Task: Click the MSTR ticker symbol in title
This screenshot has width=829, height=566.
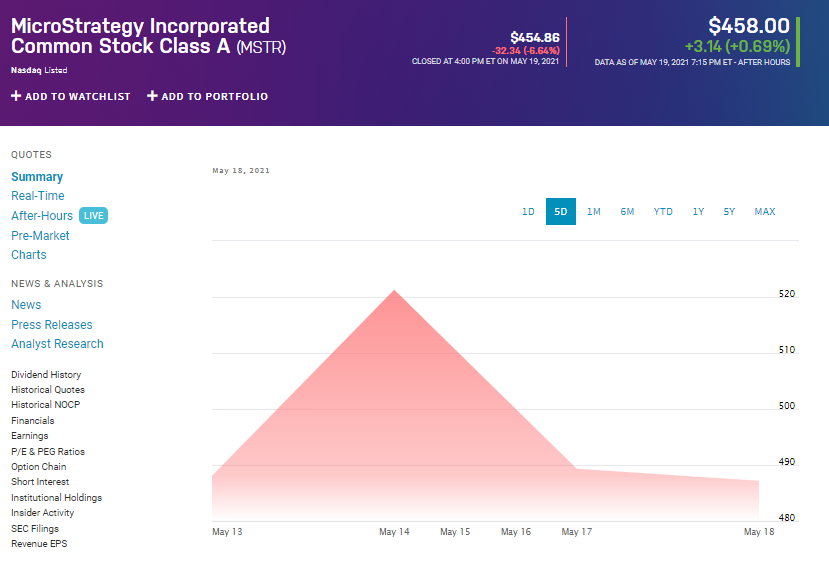Action: tap(261, 47)
